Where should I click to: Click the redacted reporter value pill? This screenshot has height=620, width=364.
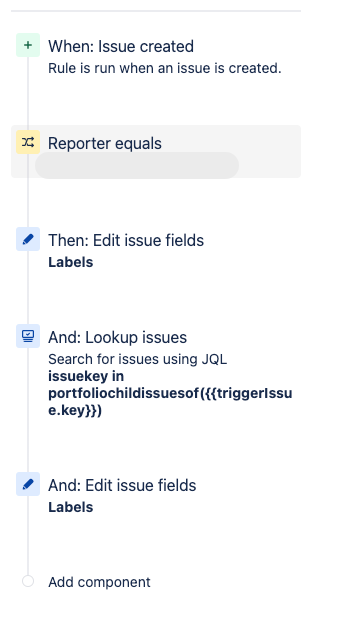[137, 165]
